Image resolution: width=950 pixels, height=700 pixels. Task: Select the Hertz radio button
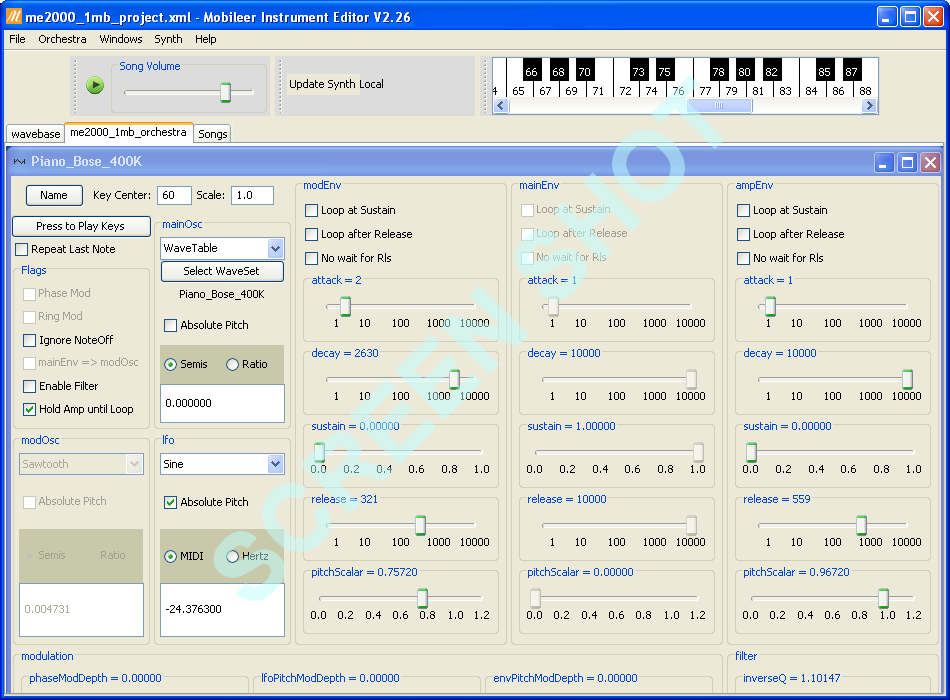point(233,556)
